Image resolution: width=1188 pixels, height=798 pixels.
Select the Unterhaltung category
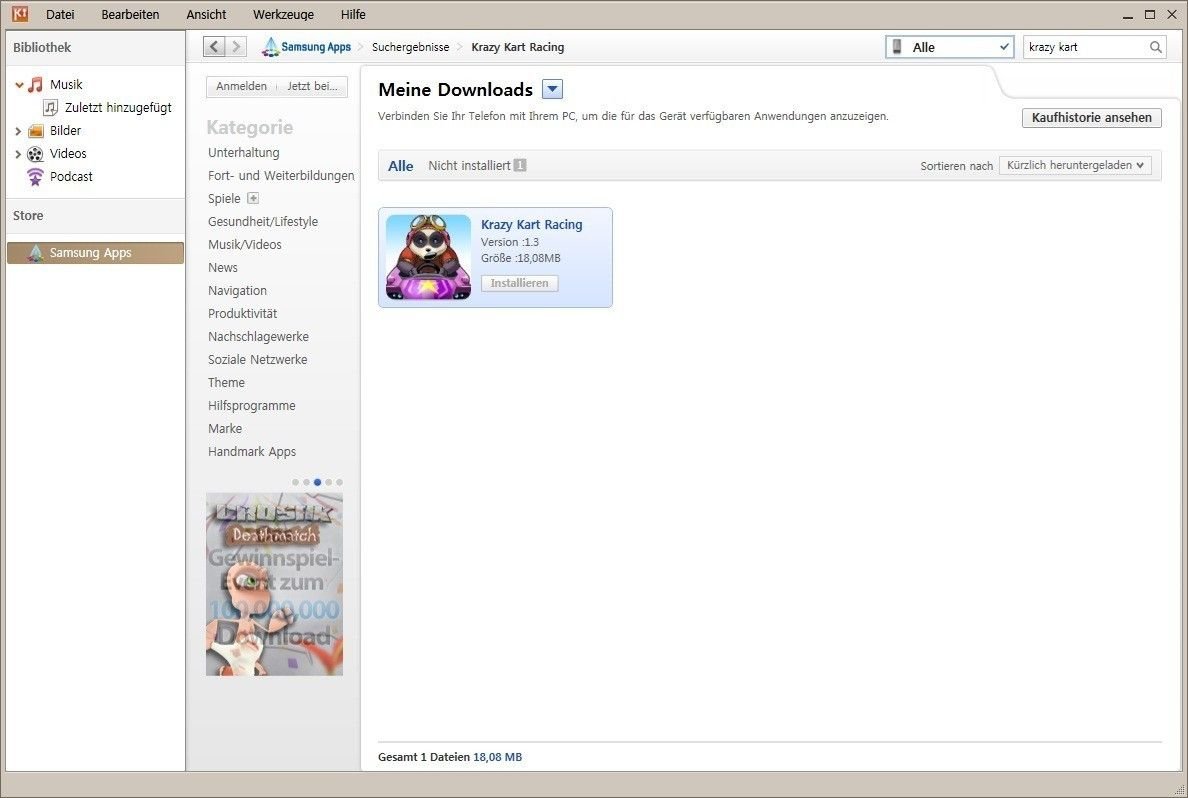(x=244, y=152)
